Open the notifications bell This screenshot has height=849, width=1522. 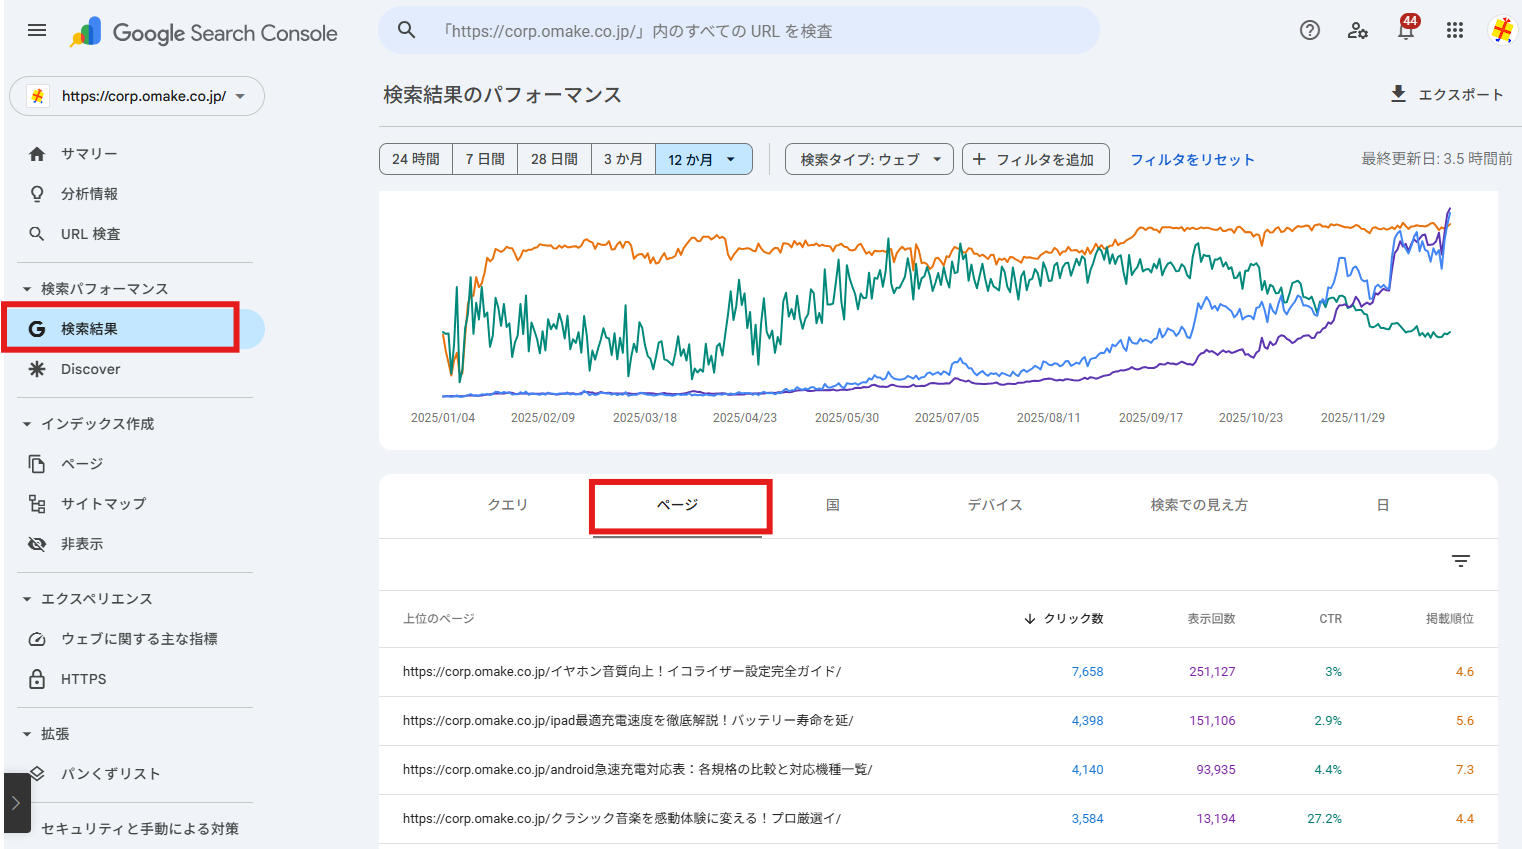tap(1405, 31)
